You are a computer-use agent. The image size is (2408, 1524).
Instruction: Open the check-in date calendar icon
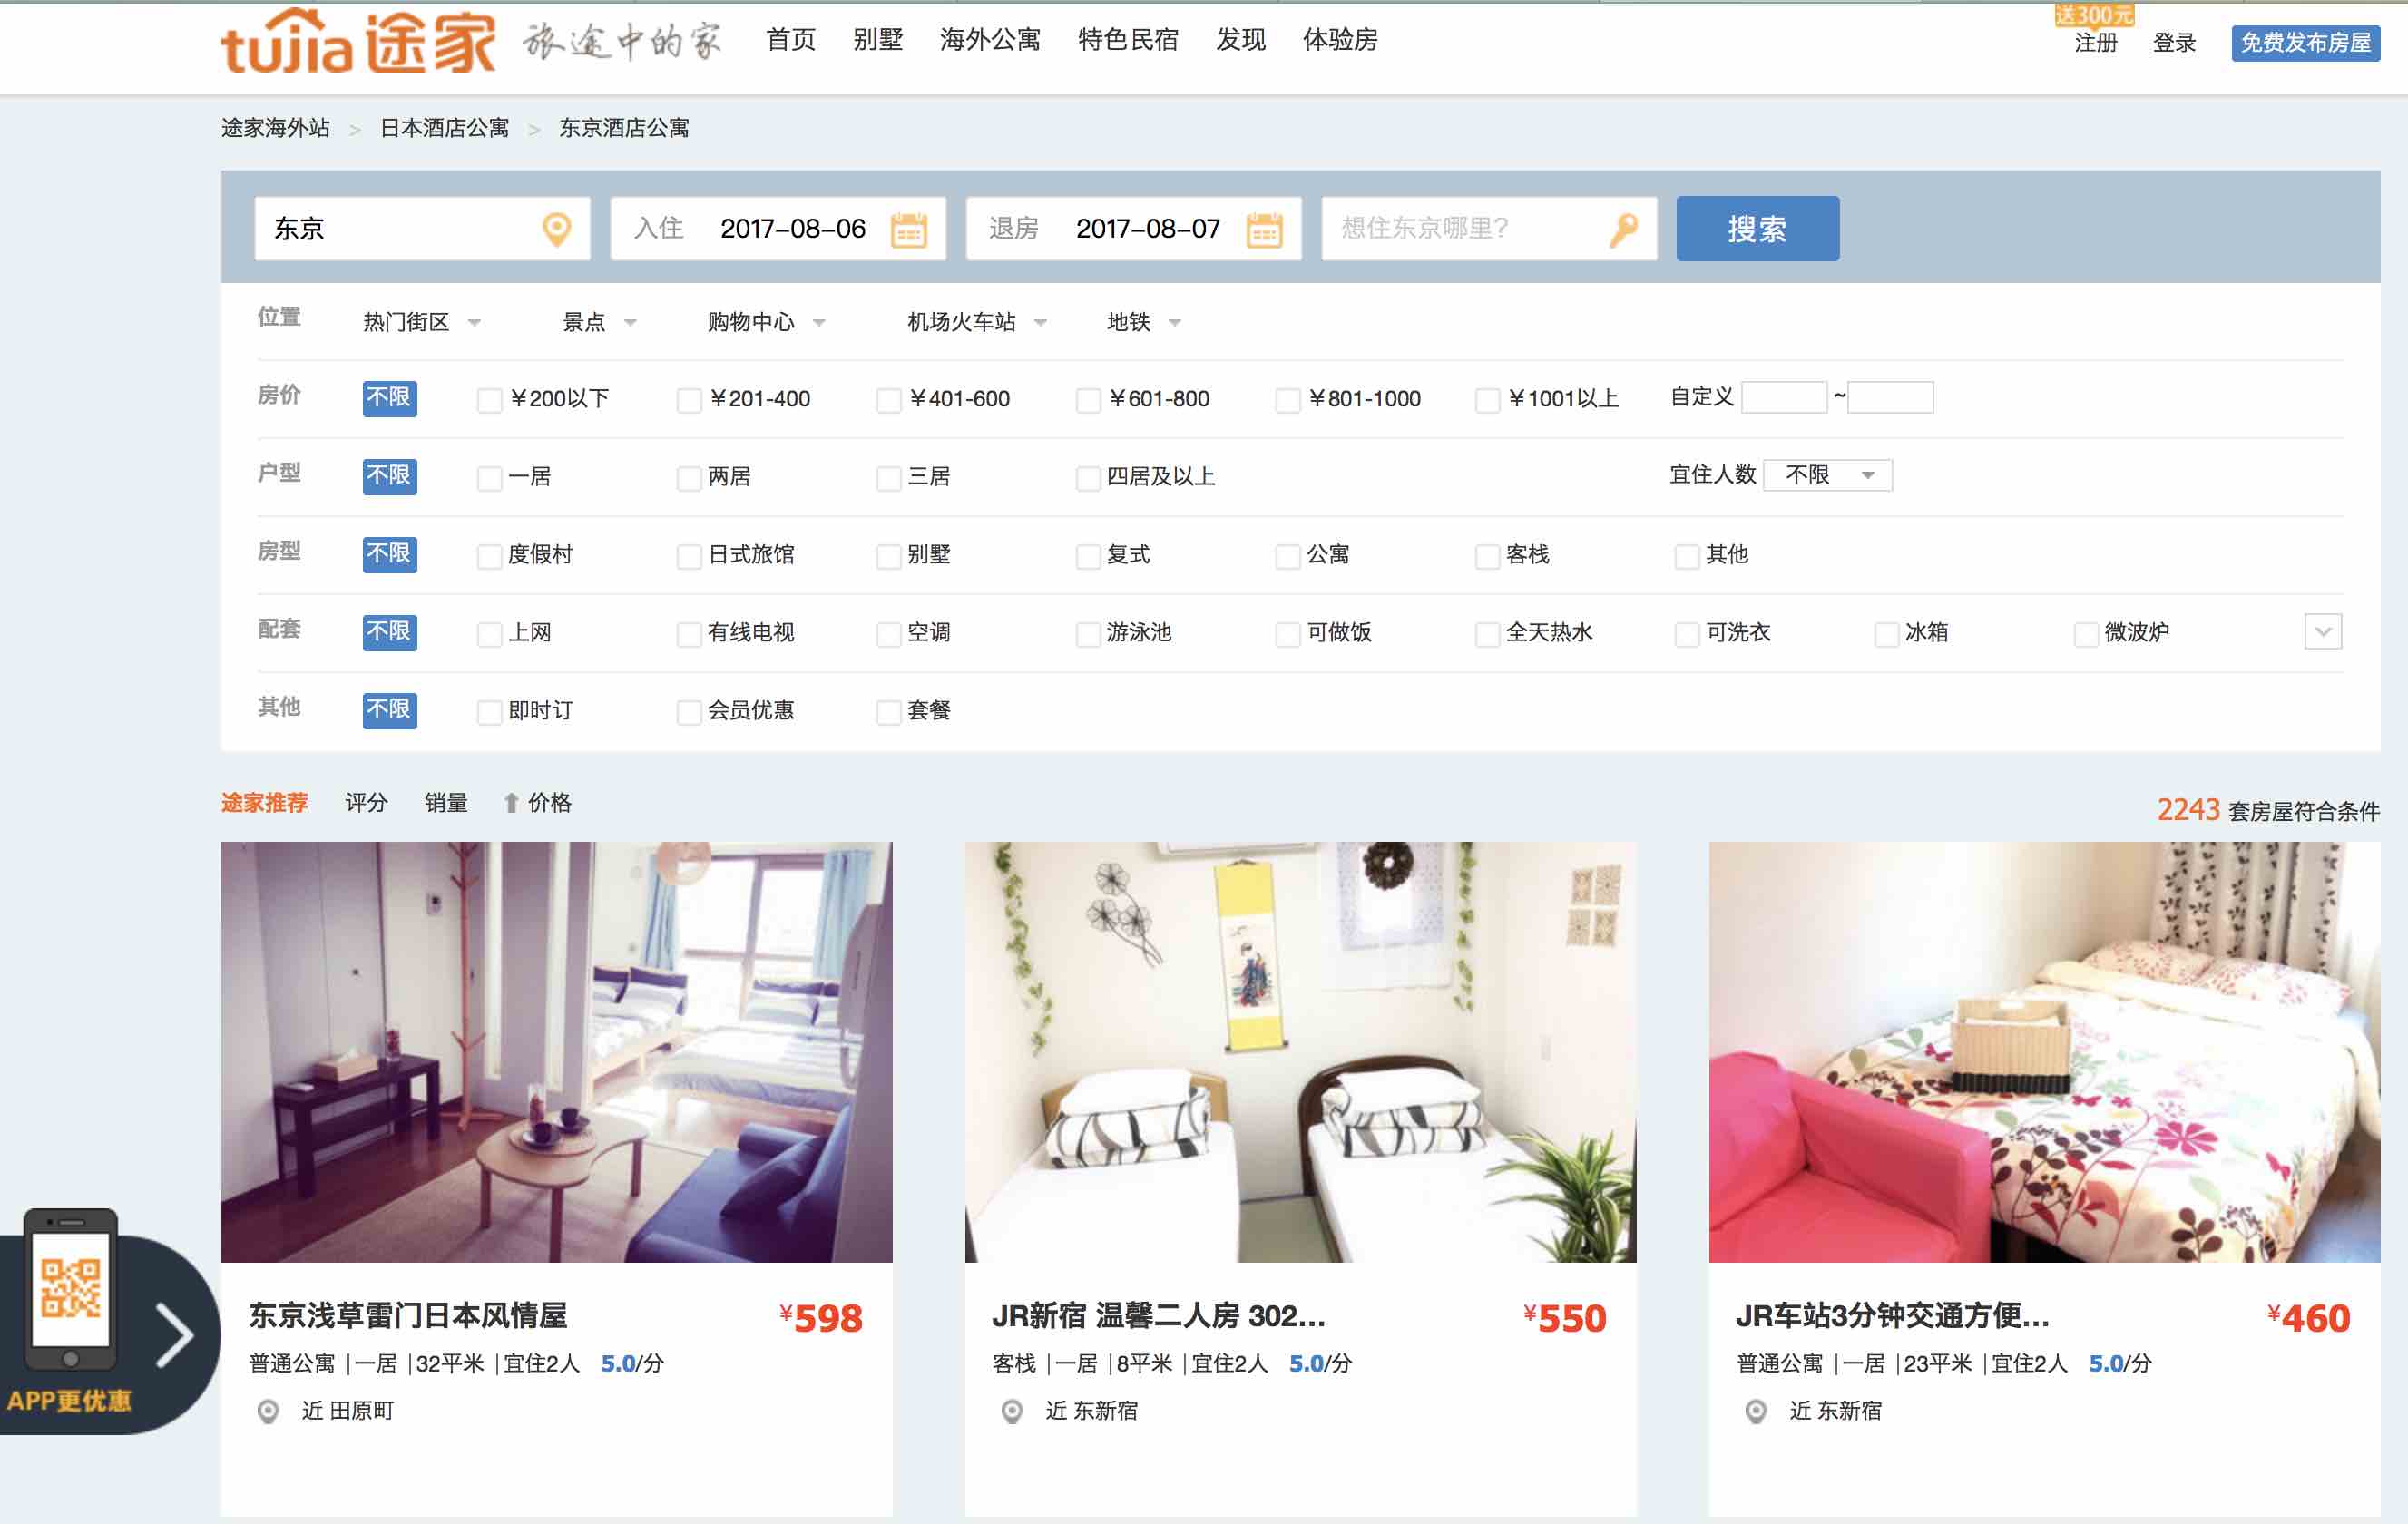(908, 229)
